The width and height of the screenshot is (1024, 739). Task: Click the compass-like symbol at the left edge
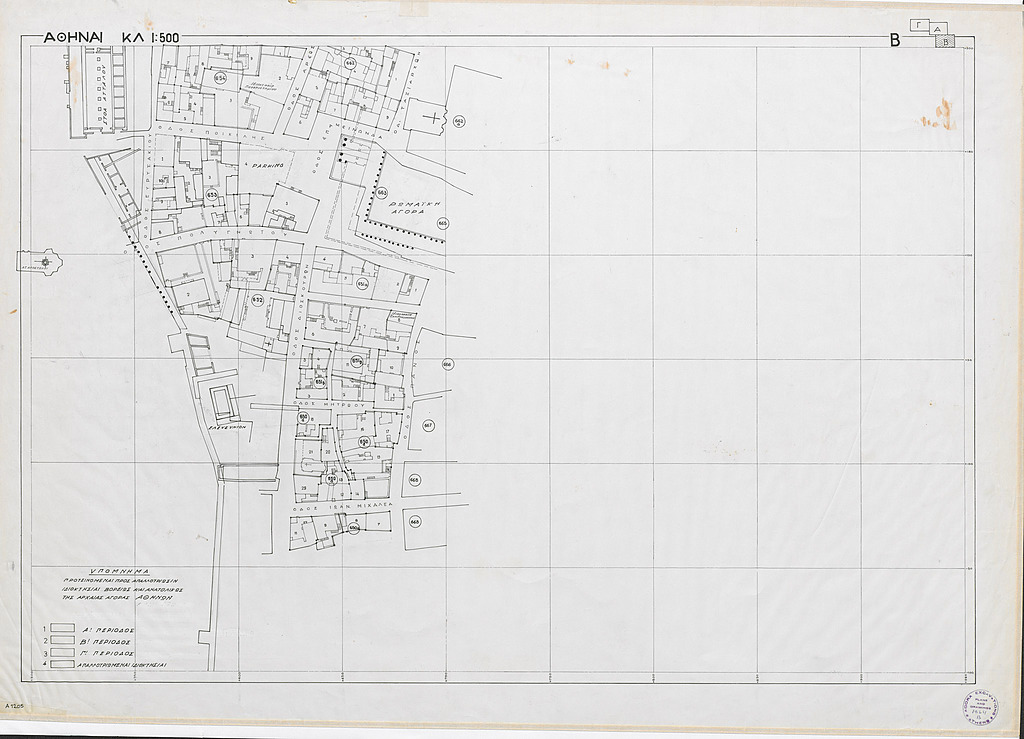[x=45, y=262]
